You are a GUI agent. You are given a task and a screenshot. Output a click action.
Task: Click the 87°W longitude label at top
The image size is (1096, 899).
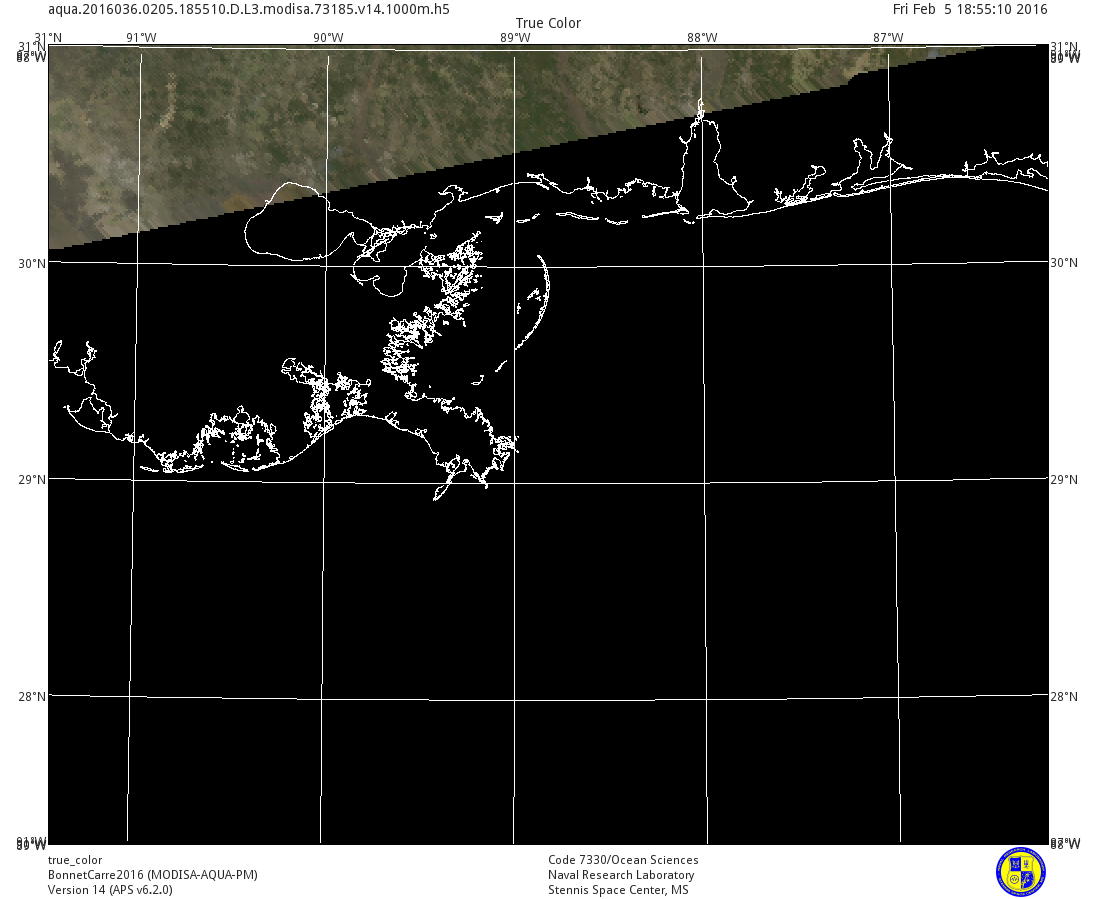click(x=888, y=38)
